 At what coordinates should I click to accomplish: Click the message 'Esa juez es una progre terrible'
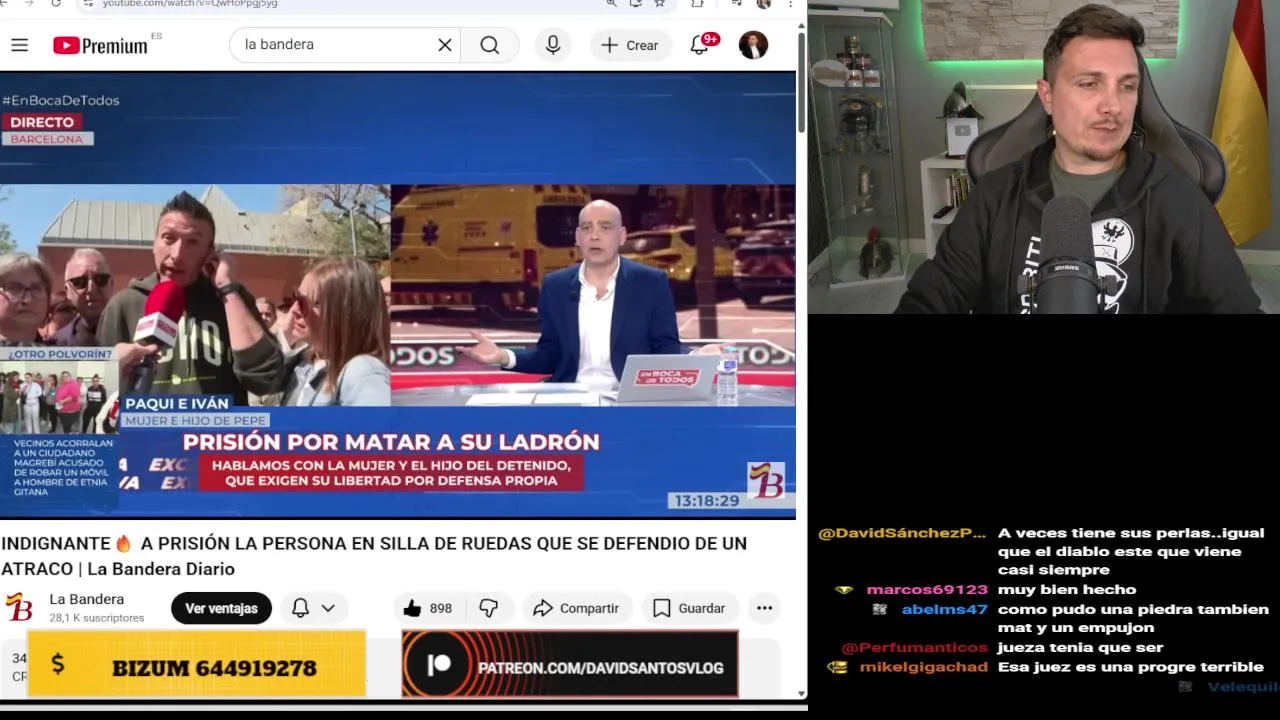[x=1131, y=667]
